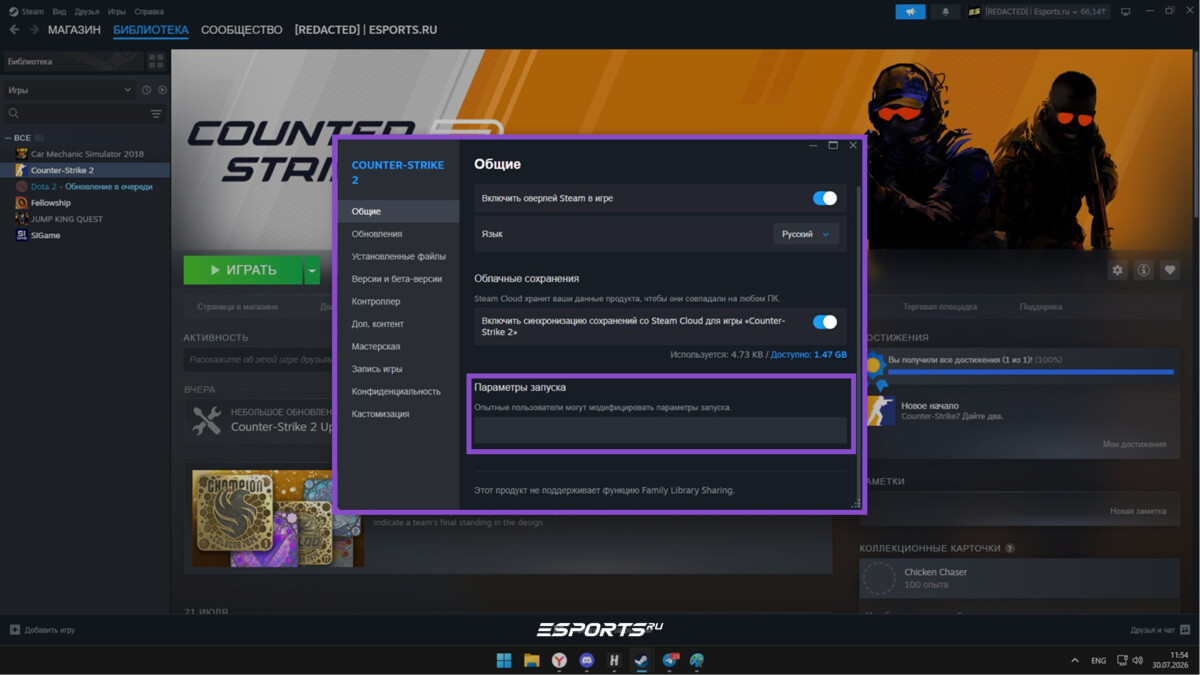The width and height of the screenshot is (1200, 675).
Task: Open the Steam taskbar icon
Action: tap(641, 660)
